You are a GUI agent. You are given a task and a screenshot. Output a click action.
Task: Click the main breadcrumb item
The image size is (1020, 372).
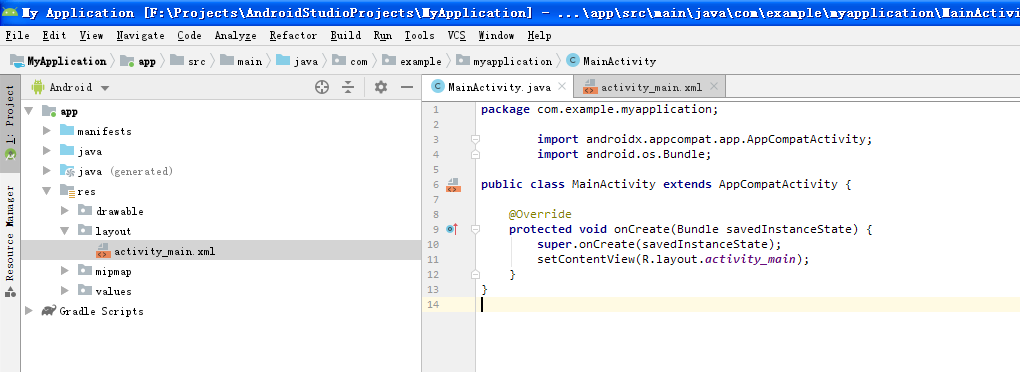pyautogui.click(x=241, y=61)
